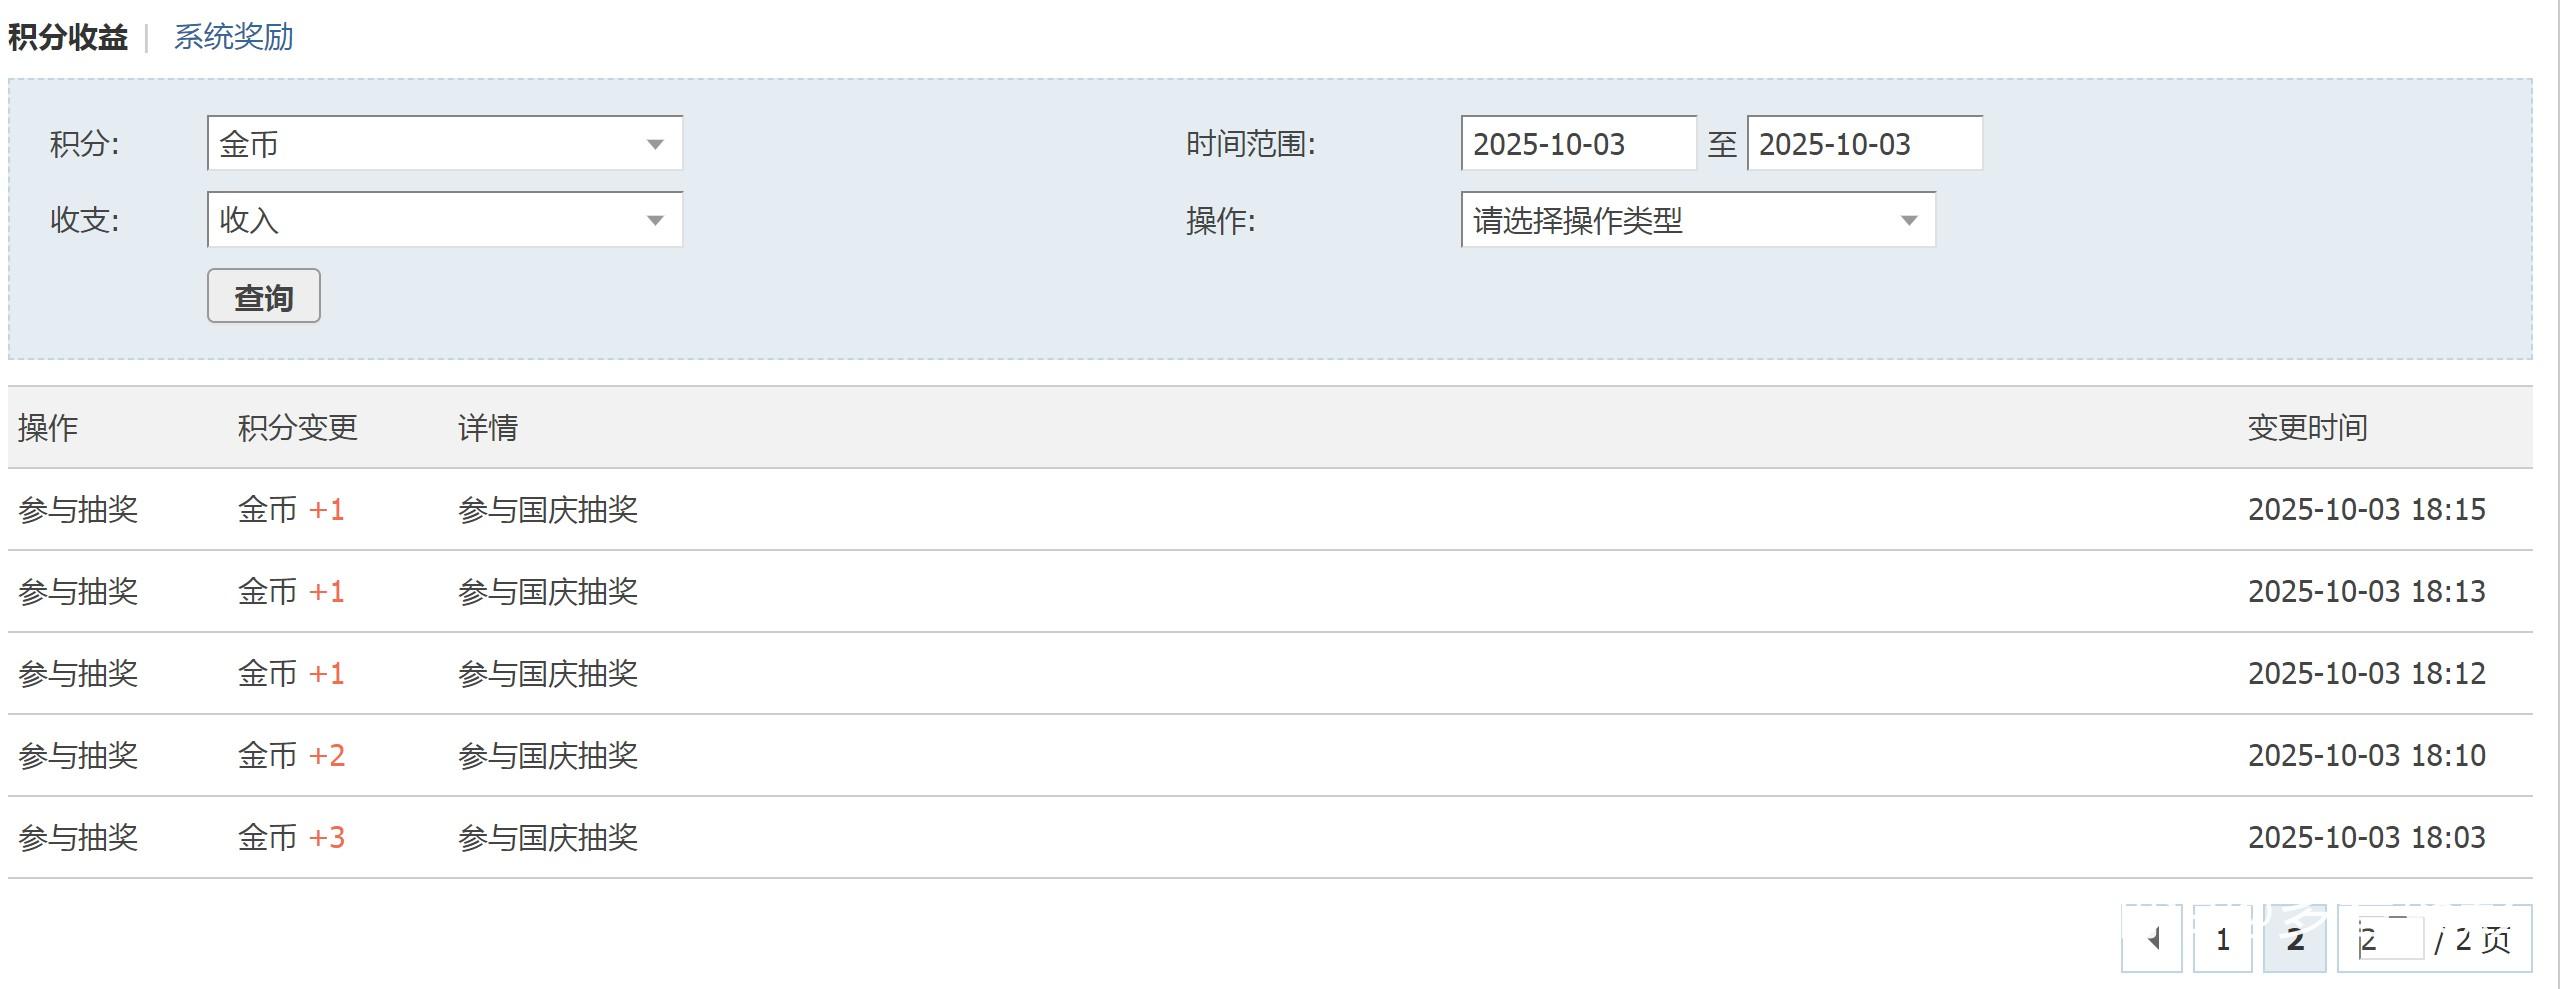2567x989 pixels.
Task: Click the end date field after 至
Action: tap(1863, 144)
